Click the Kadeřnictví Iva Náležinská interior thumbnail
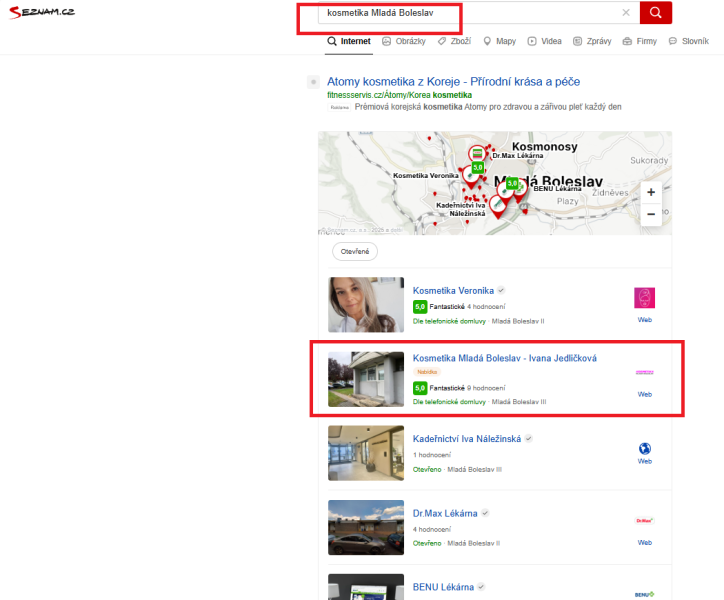The width and height of the screenshot is (724, 600). (x=366, y=453)
